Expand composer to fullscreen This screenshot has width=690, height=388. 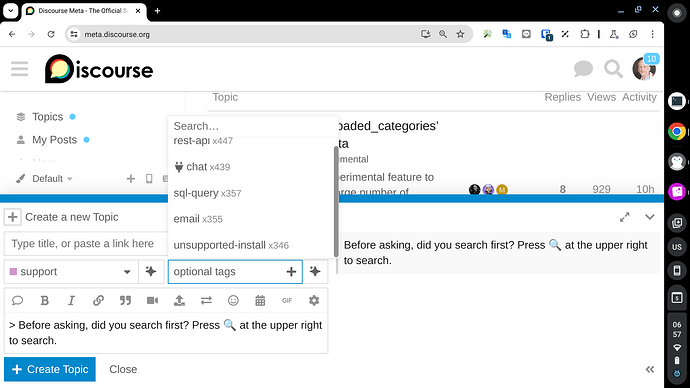[x=624, y=217]
